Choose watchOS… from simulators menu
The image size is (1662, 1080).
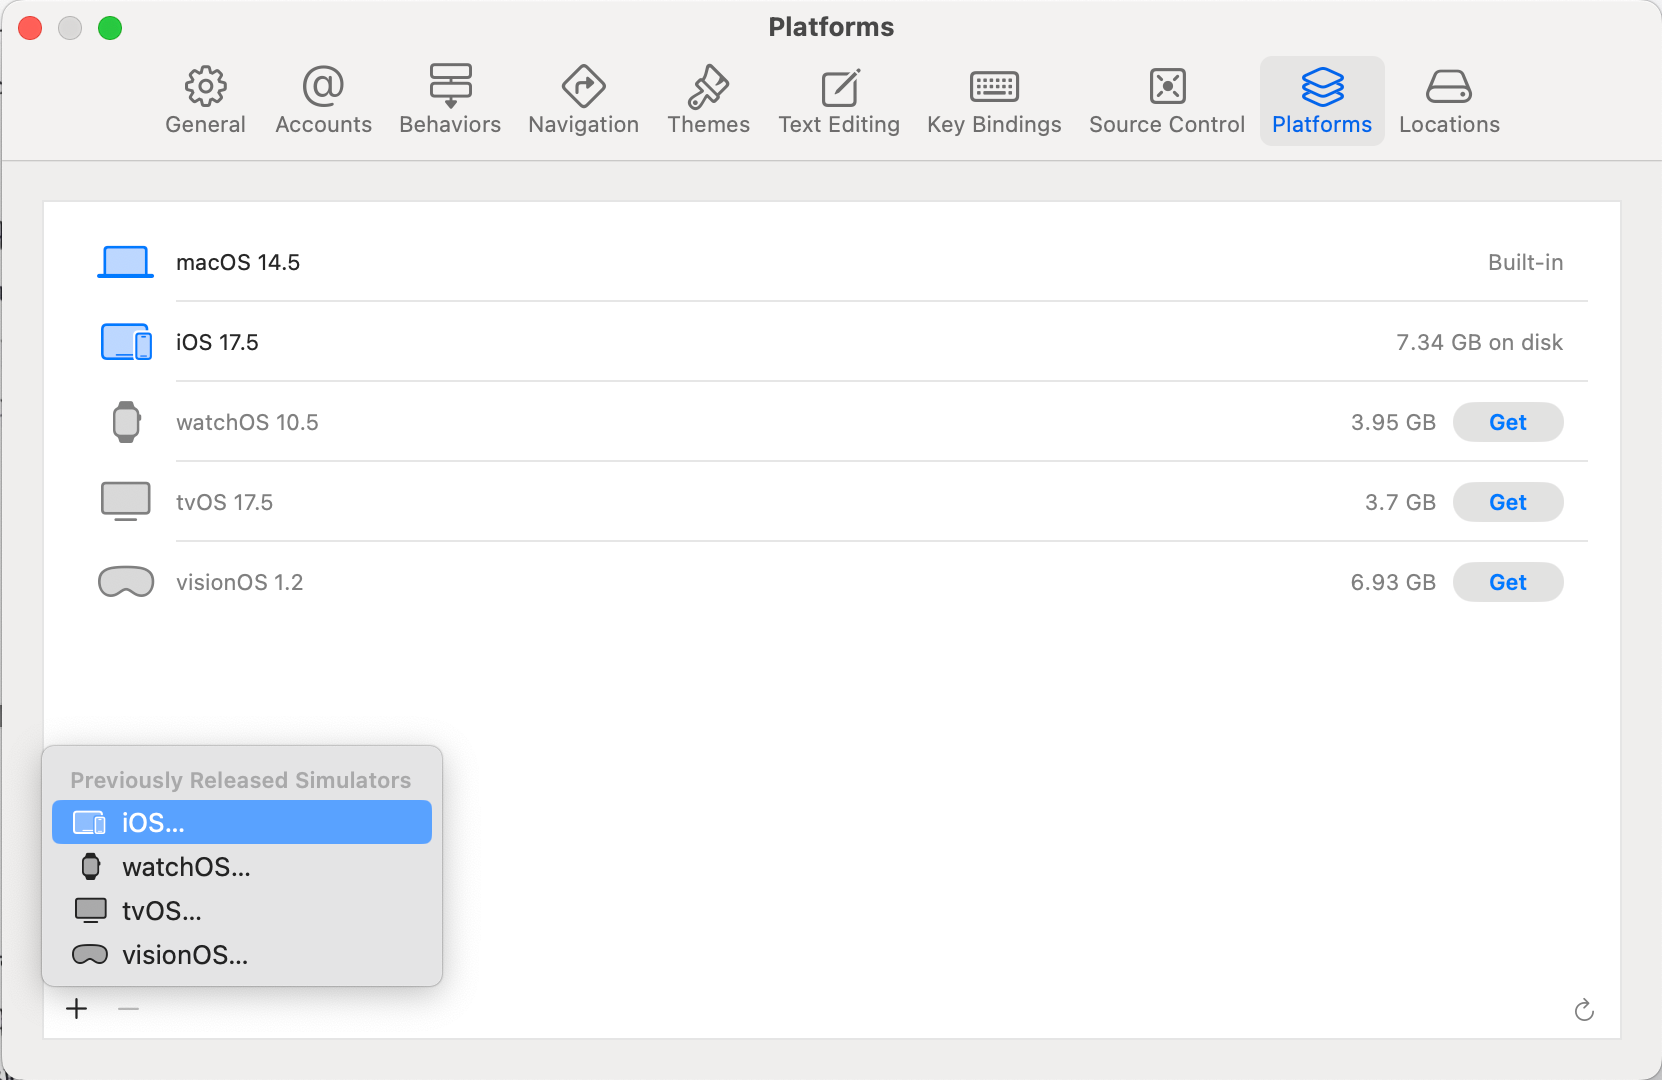click(242, 867)
